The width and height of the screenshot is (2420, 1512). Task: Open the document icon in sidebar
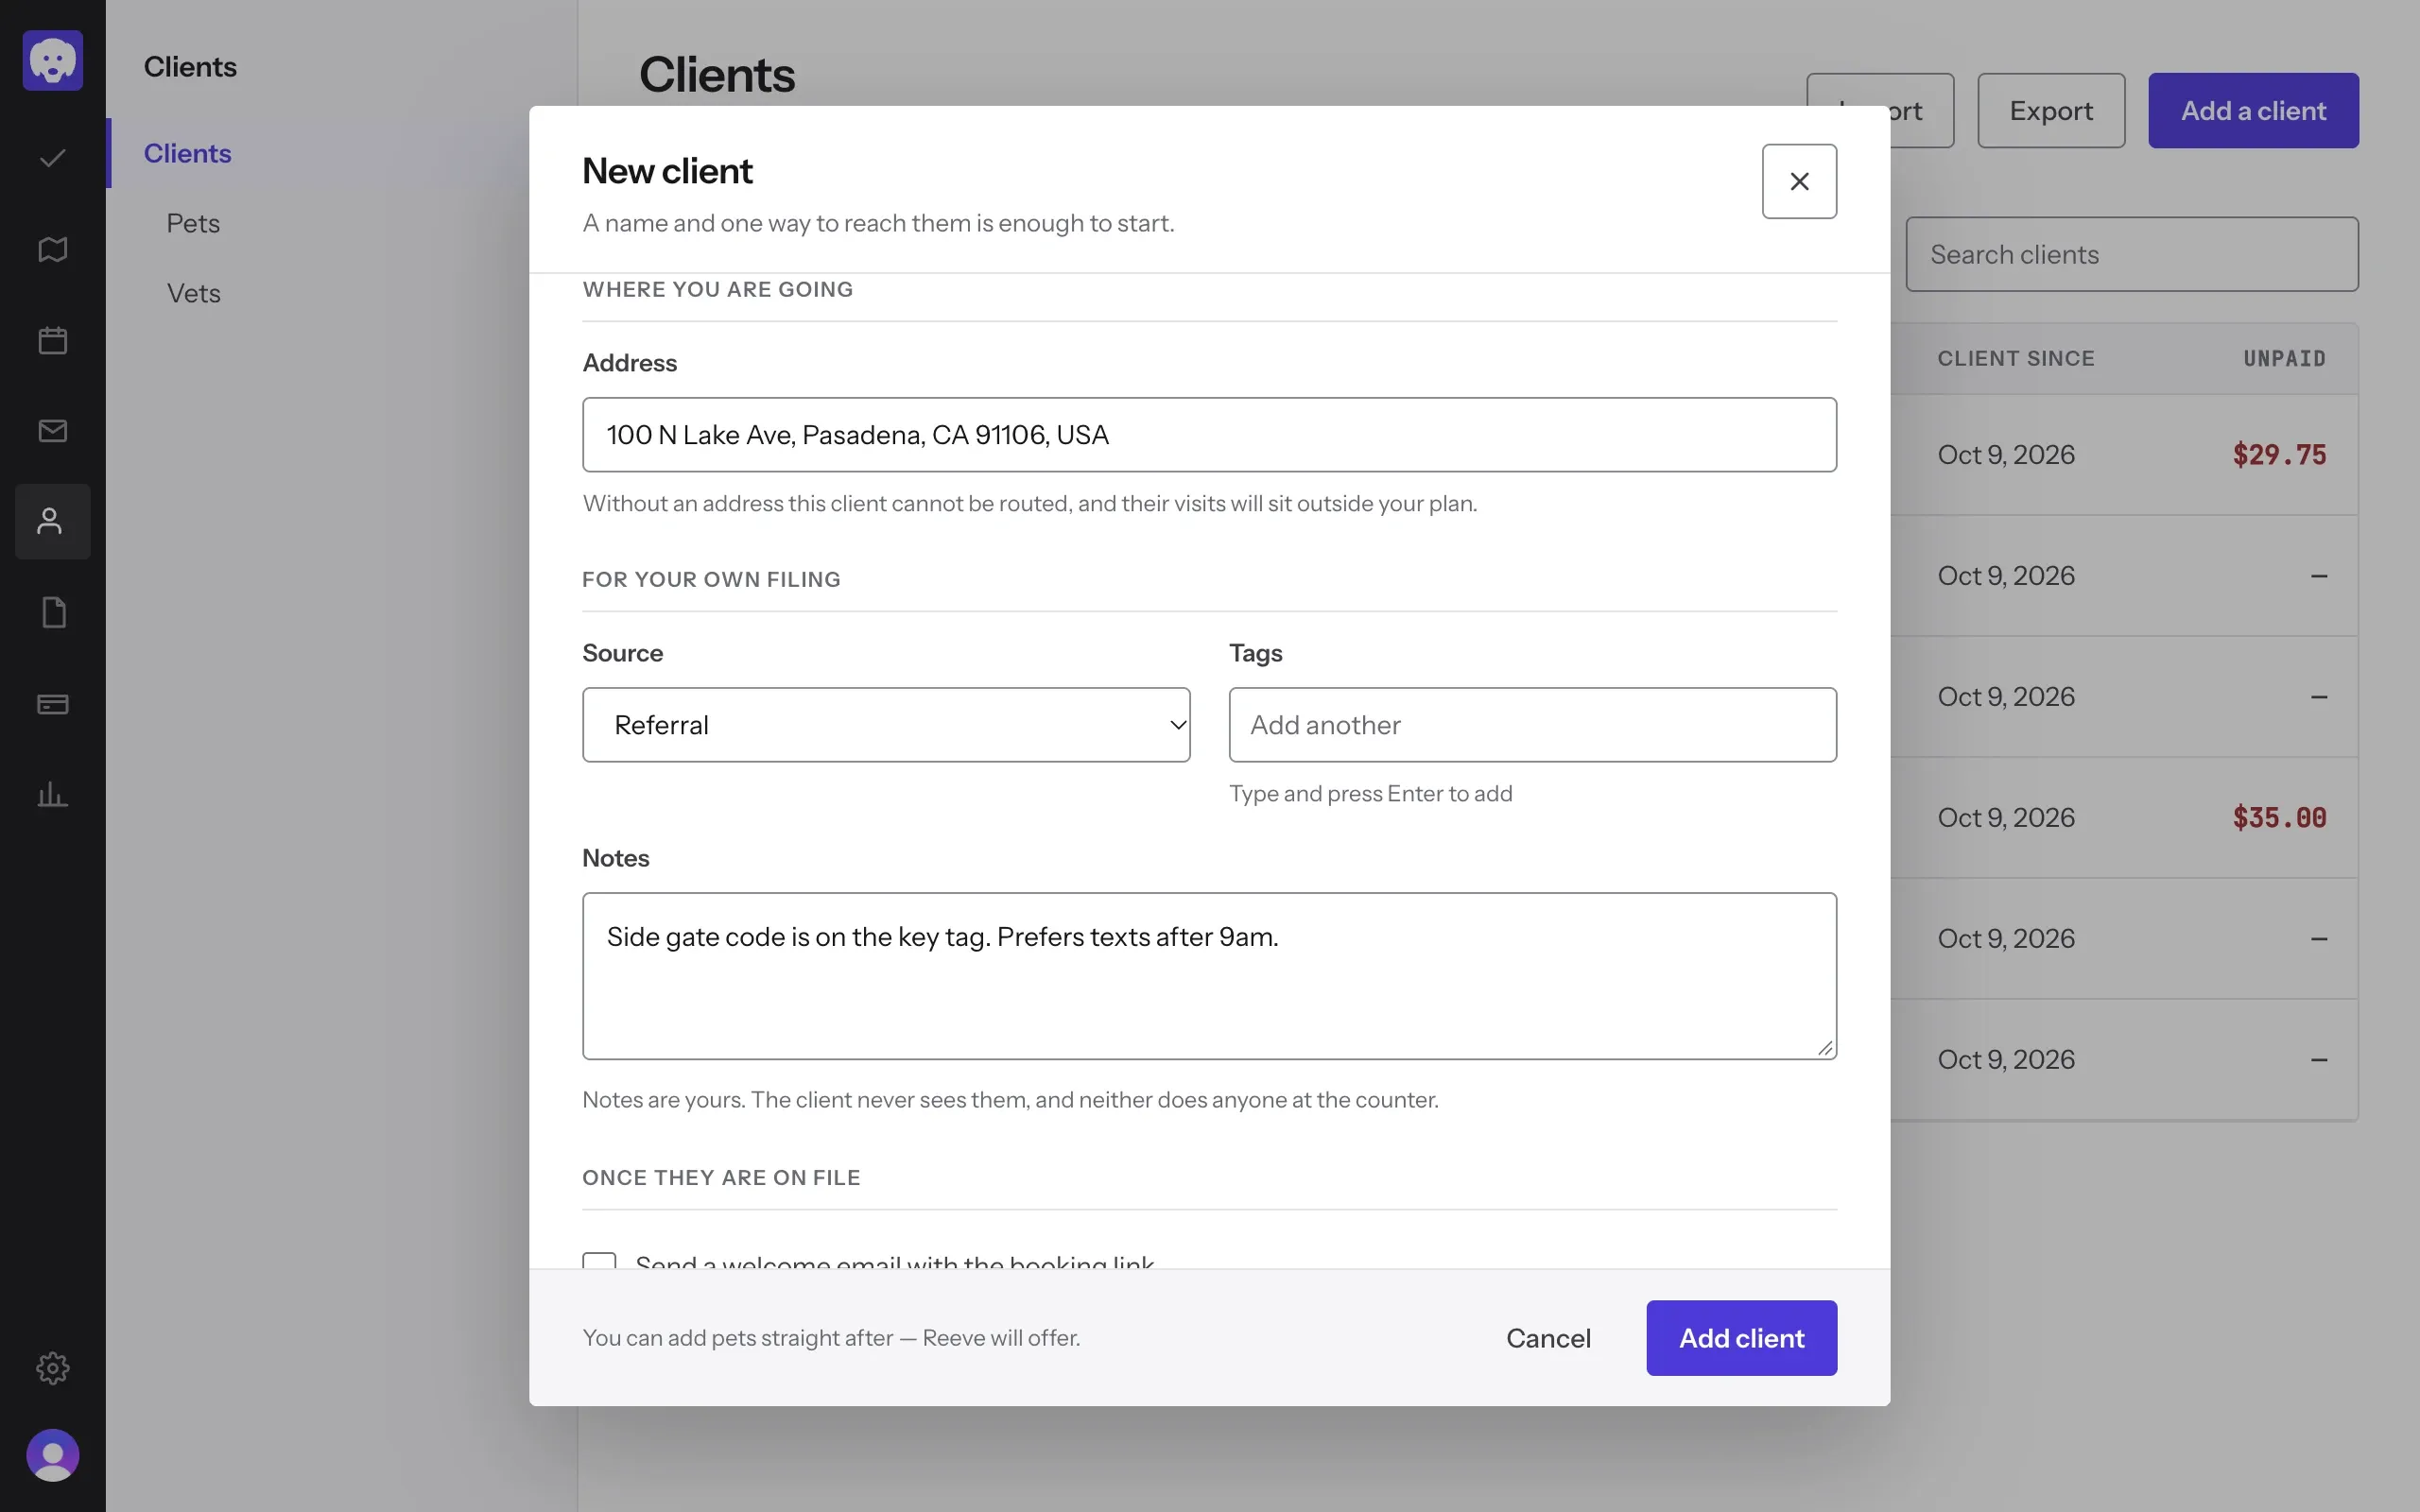(52, 612)
